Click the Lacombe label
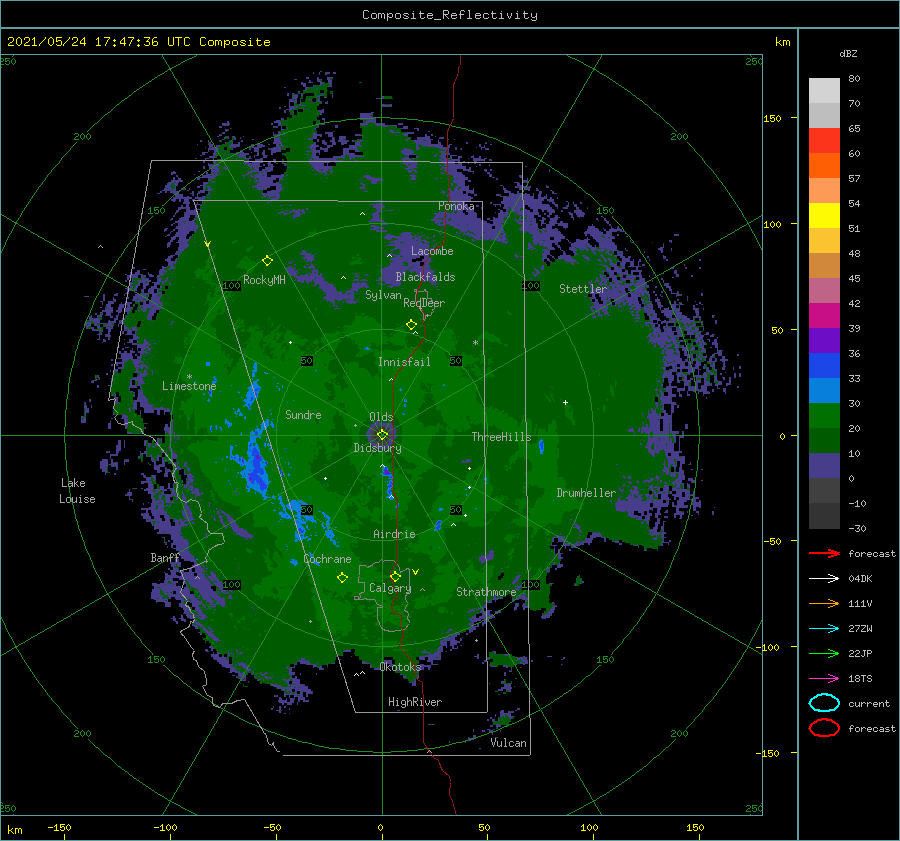 click(432, 251)
